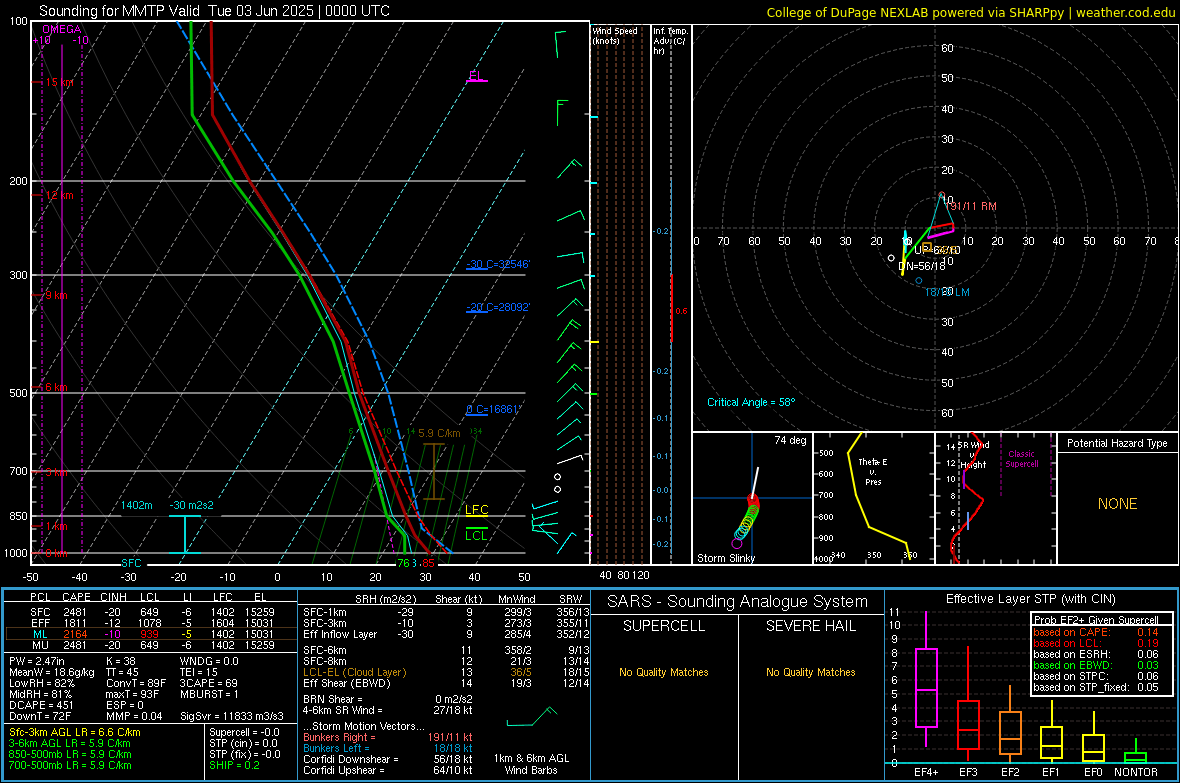1180x783 pixels.
Task: Click the -30 C=32546' height label
Action: (497, 264)
